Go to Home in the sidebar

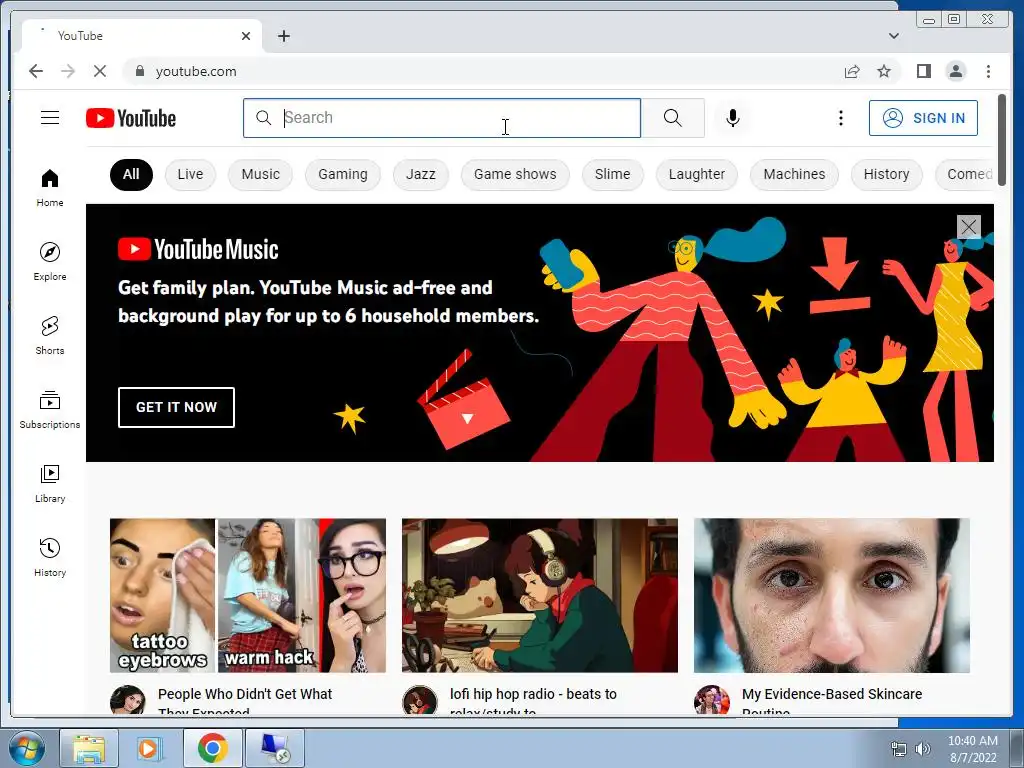(50, 188)
